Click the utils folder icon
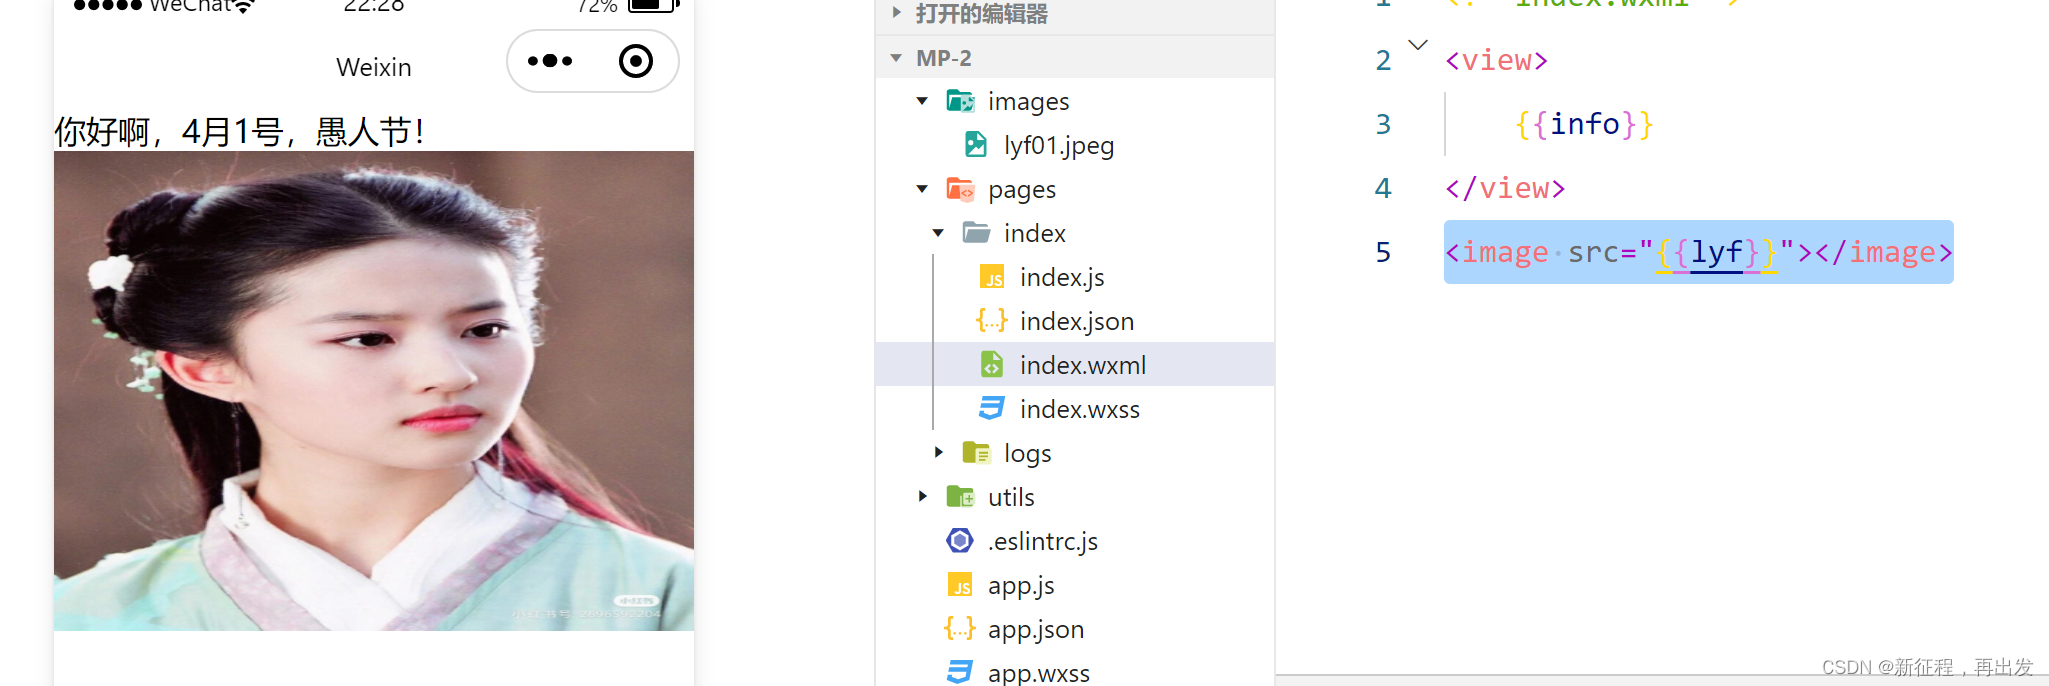 point(961,497)
